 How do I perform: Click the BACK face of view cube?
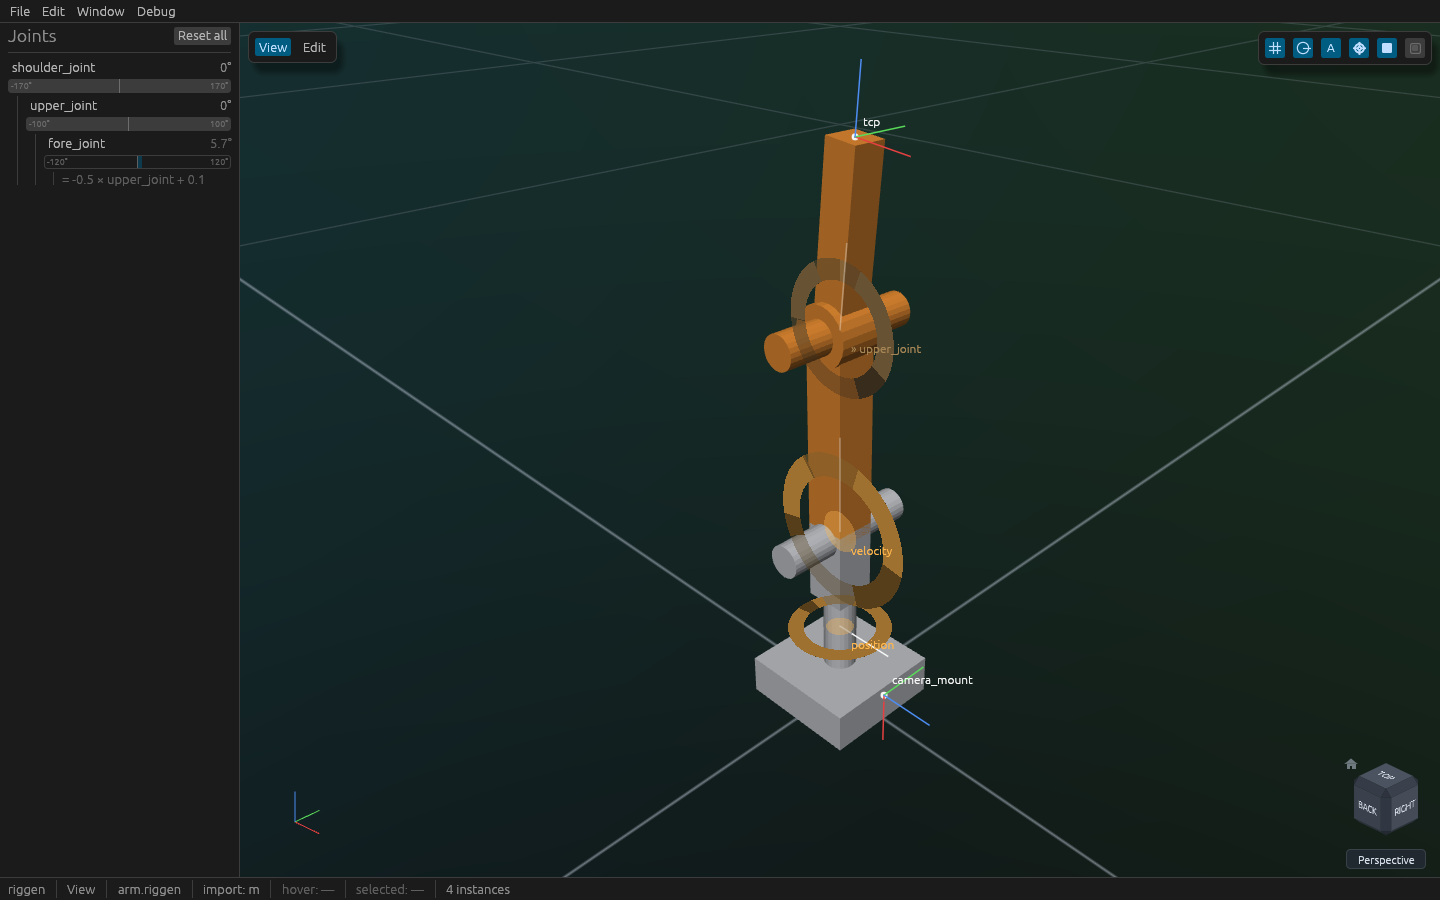point(1368,808)
